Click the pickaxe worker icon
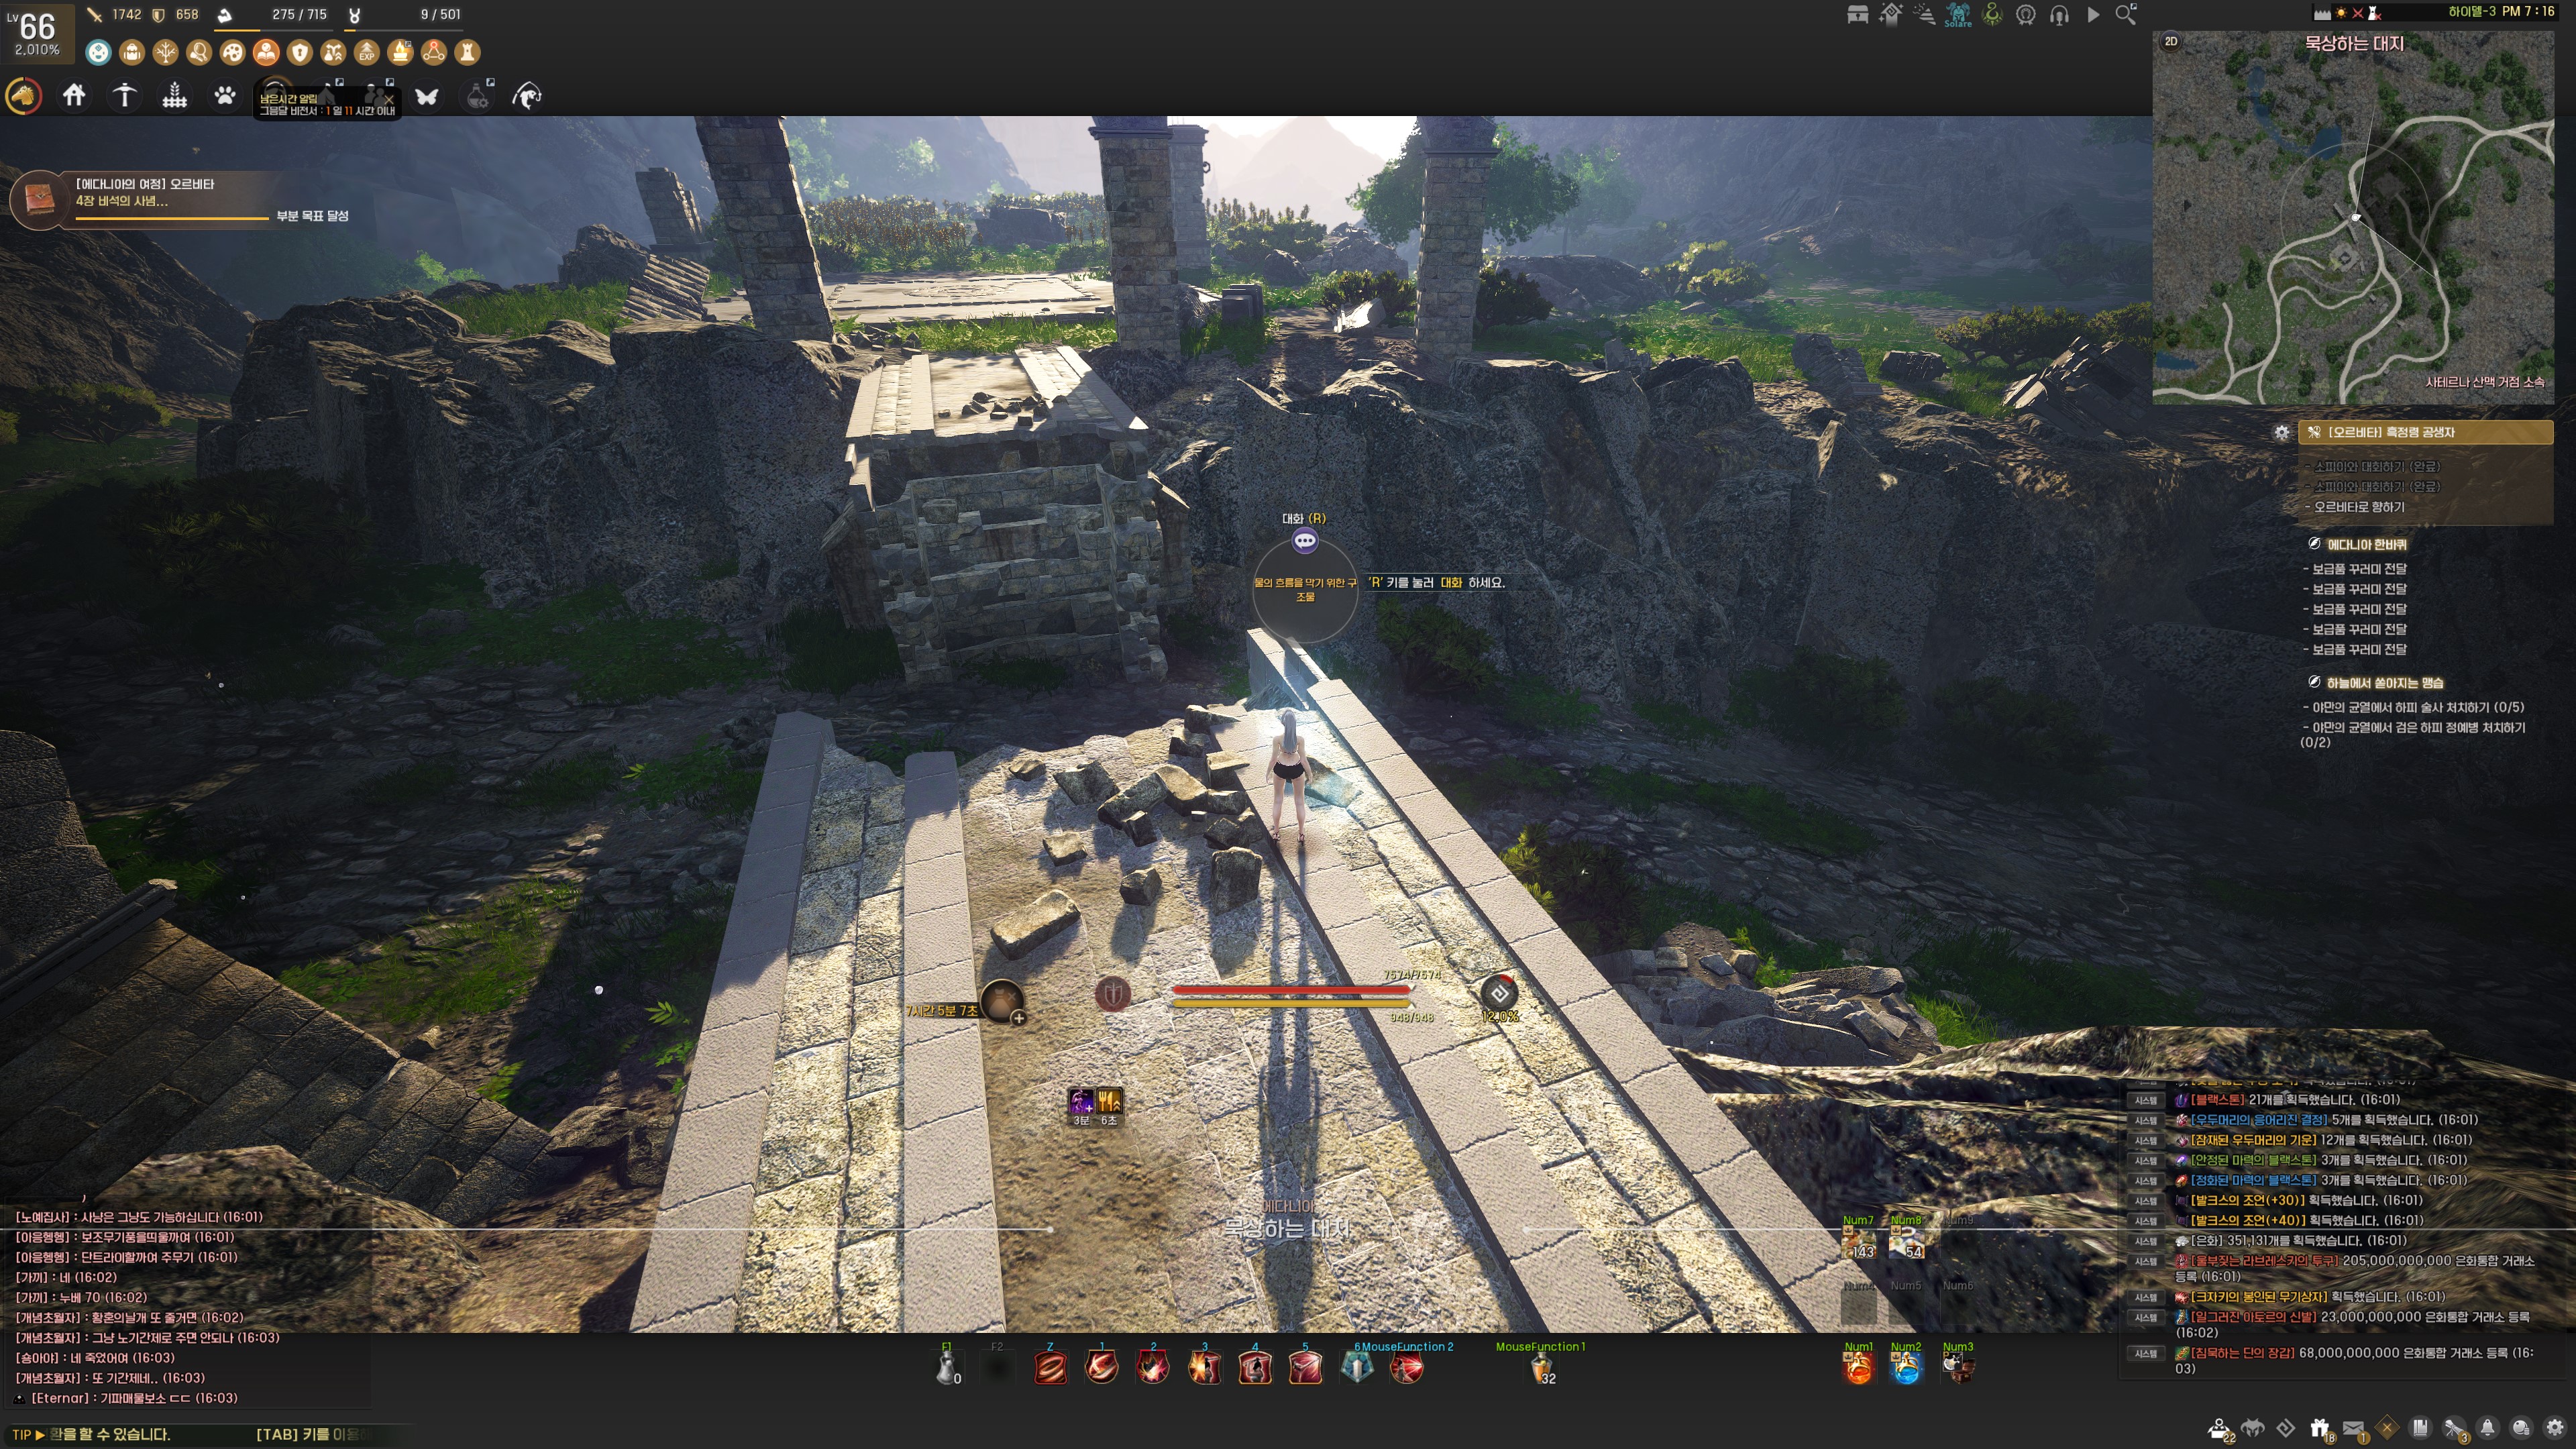This screenshot has height=1449, width=2576. coord(124,96)
